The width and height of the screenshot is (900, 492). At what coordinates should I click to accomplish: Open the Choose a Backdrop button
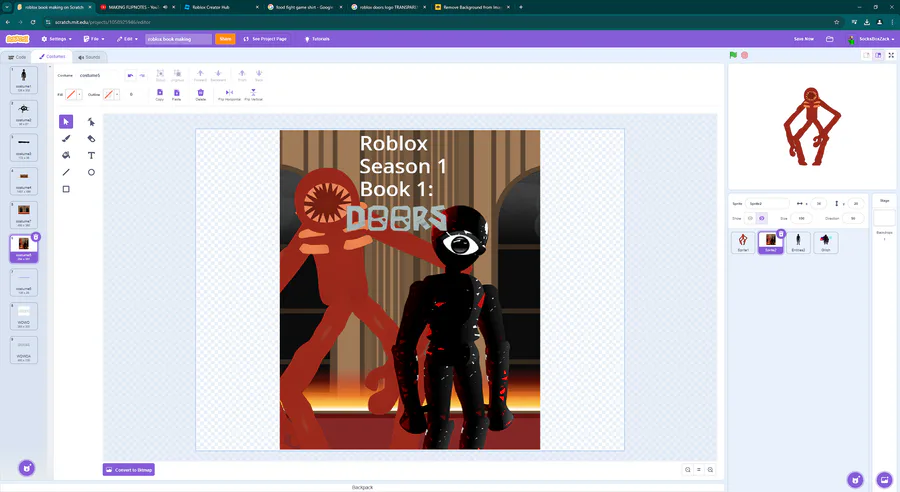pyautogui.click(x=885, y=479)
